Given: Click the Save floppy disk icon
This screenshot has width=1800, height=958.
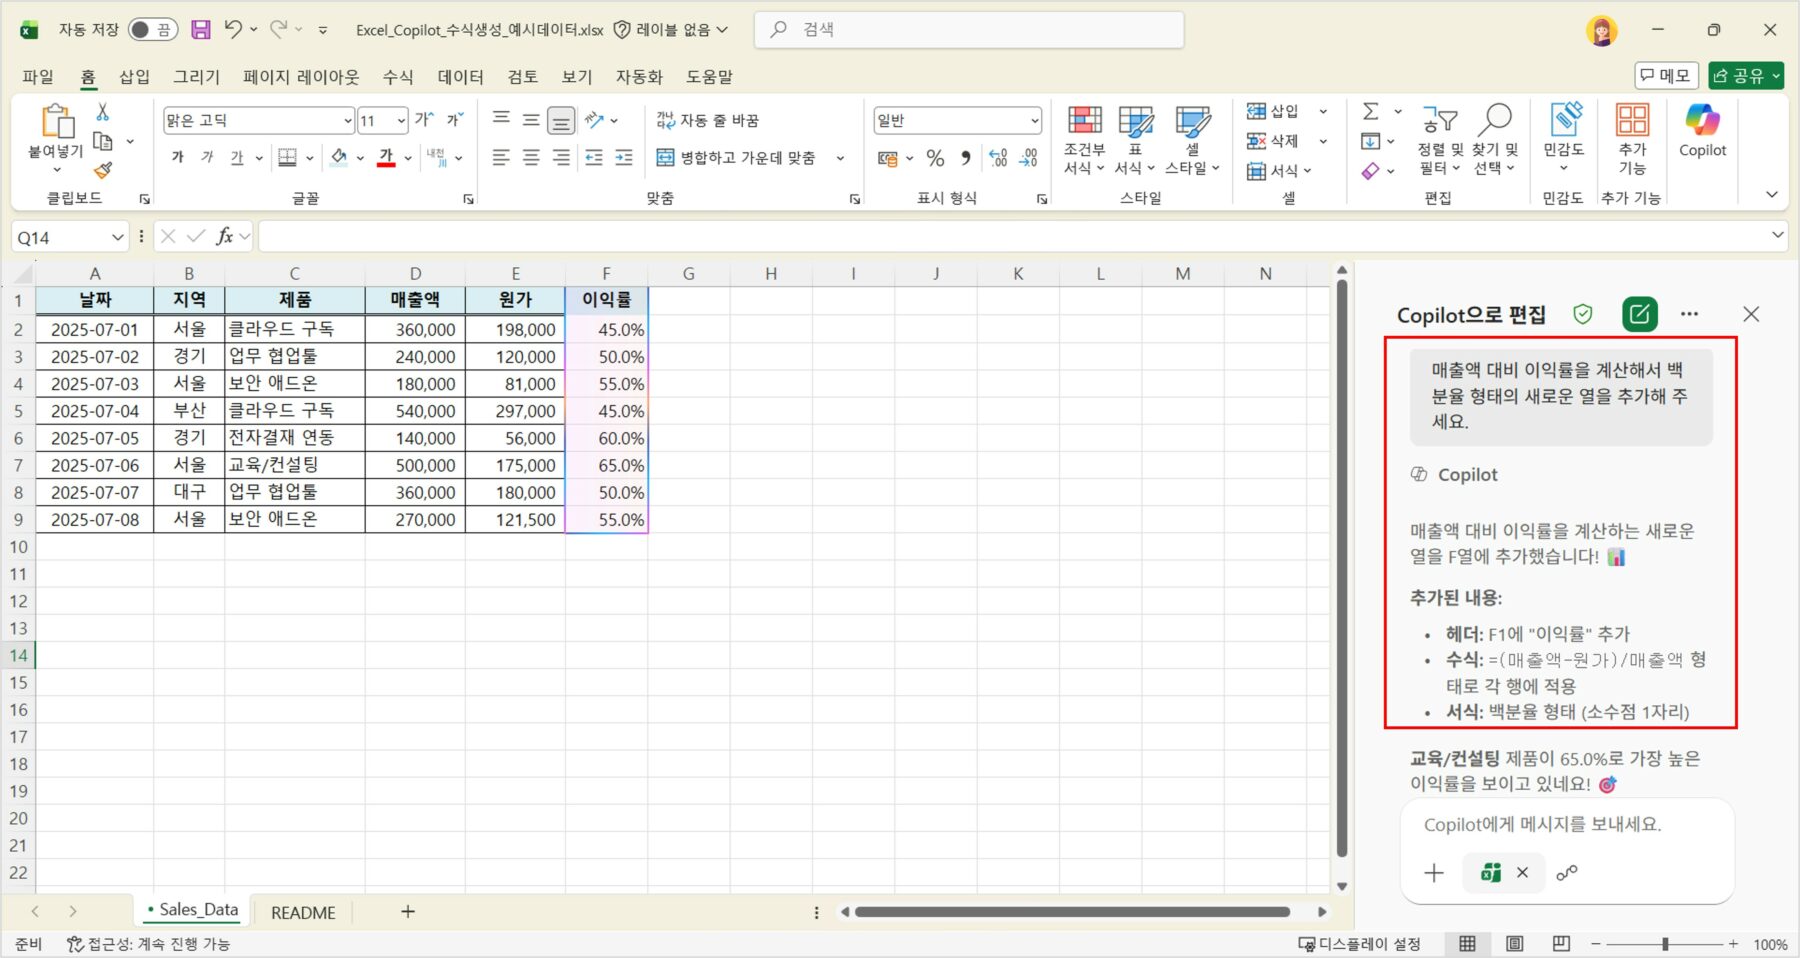Looking at the screenshot, I should (201, 30).
